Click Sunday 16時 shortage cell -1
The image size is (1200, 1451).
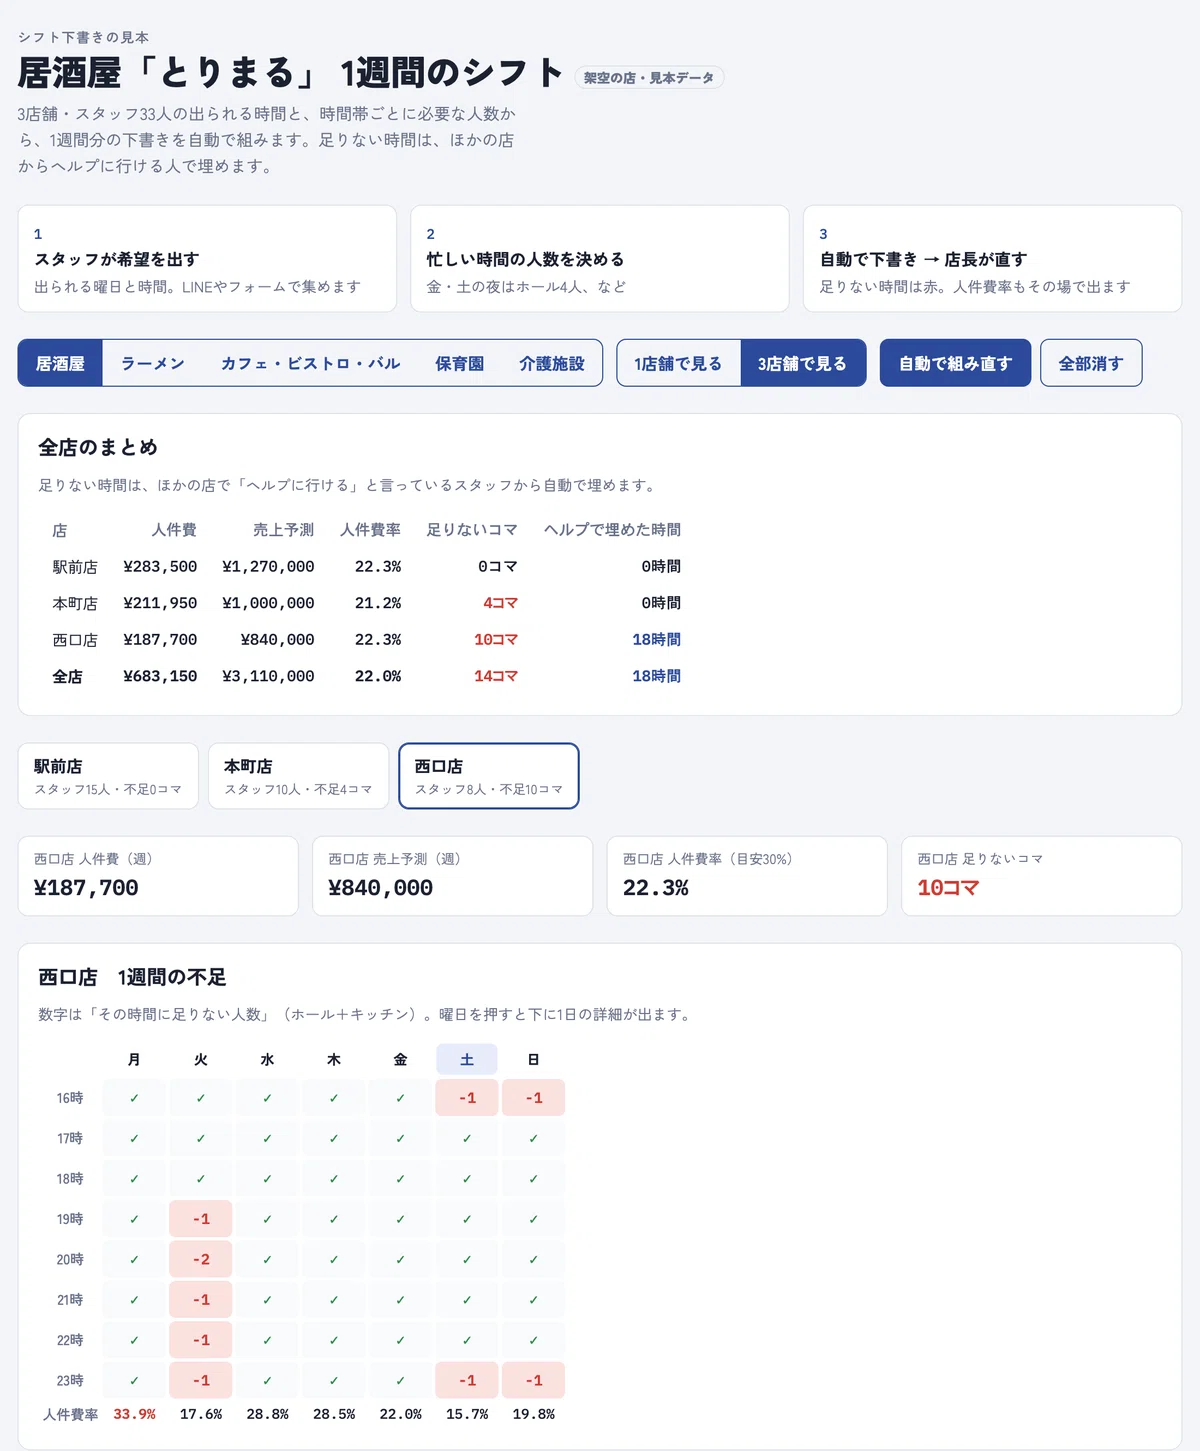pos(533,1098)
